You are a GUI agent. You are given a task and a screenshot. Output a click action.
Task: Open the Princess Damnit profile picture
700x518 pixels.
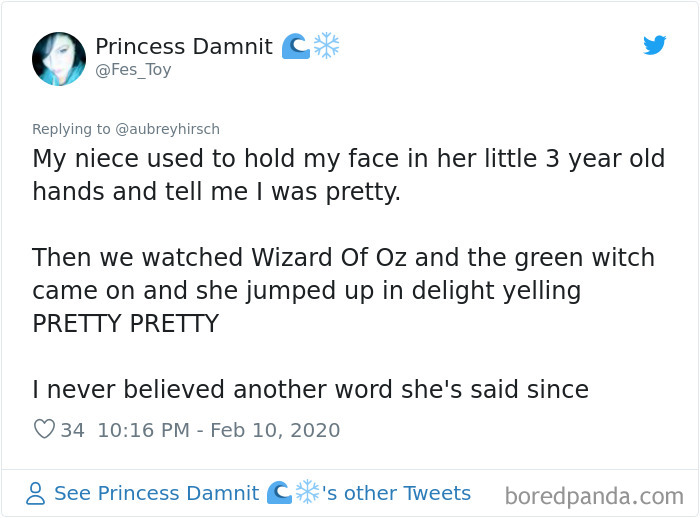pos(59,58)
